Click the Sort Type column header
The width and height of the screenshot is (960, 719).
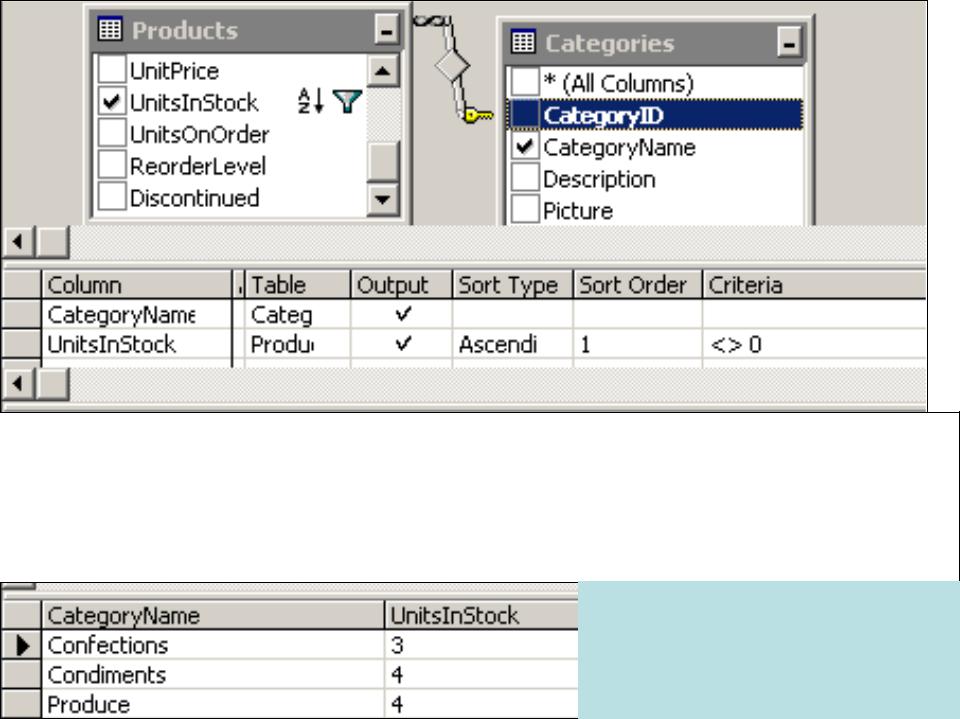(x=512, y=285)
